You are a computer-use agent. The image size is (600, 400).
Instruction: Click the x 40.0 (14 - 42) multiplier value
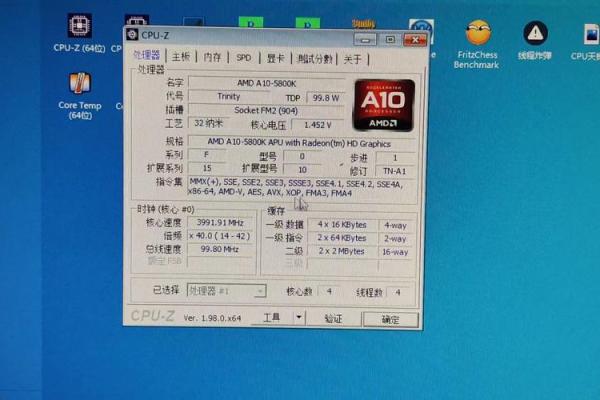point(220,236)
